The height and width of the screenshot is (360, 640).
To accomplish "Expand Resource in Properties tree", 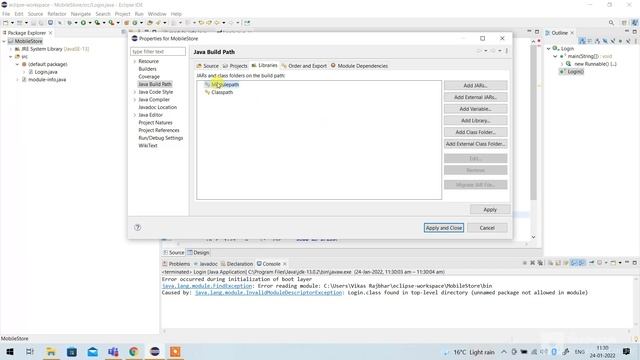I will click(135, 61).
